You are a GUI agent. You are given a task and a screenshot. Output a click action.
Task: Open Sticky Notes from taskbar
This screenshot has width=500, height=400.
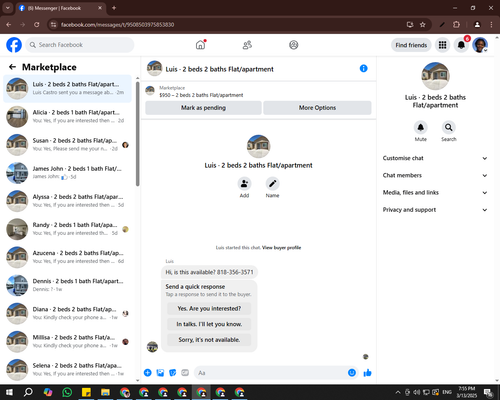pyautogui.click(x=86, y=392)
